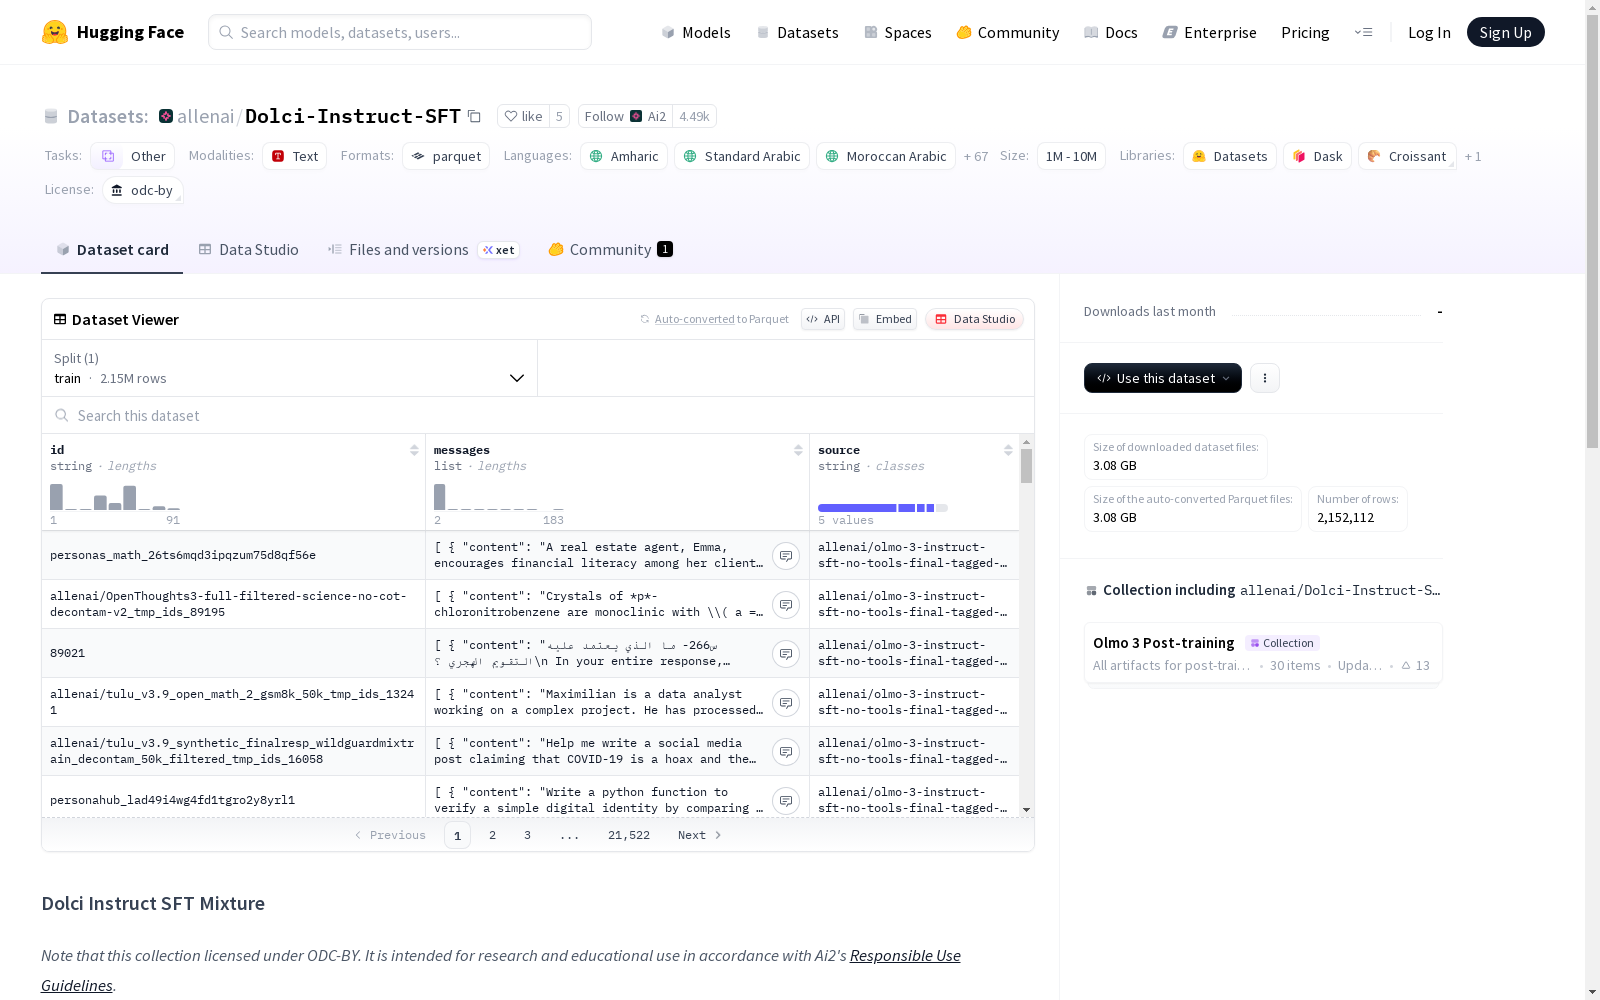
Task: Open the navigation overflow menu icon
Action: [1363, 32]
